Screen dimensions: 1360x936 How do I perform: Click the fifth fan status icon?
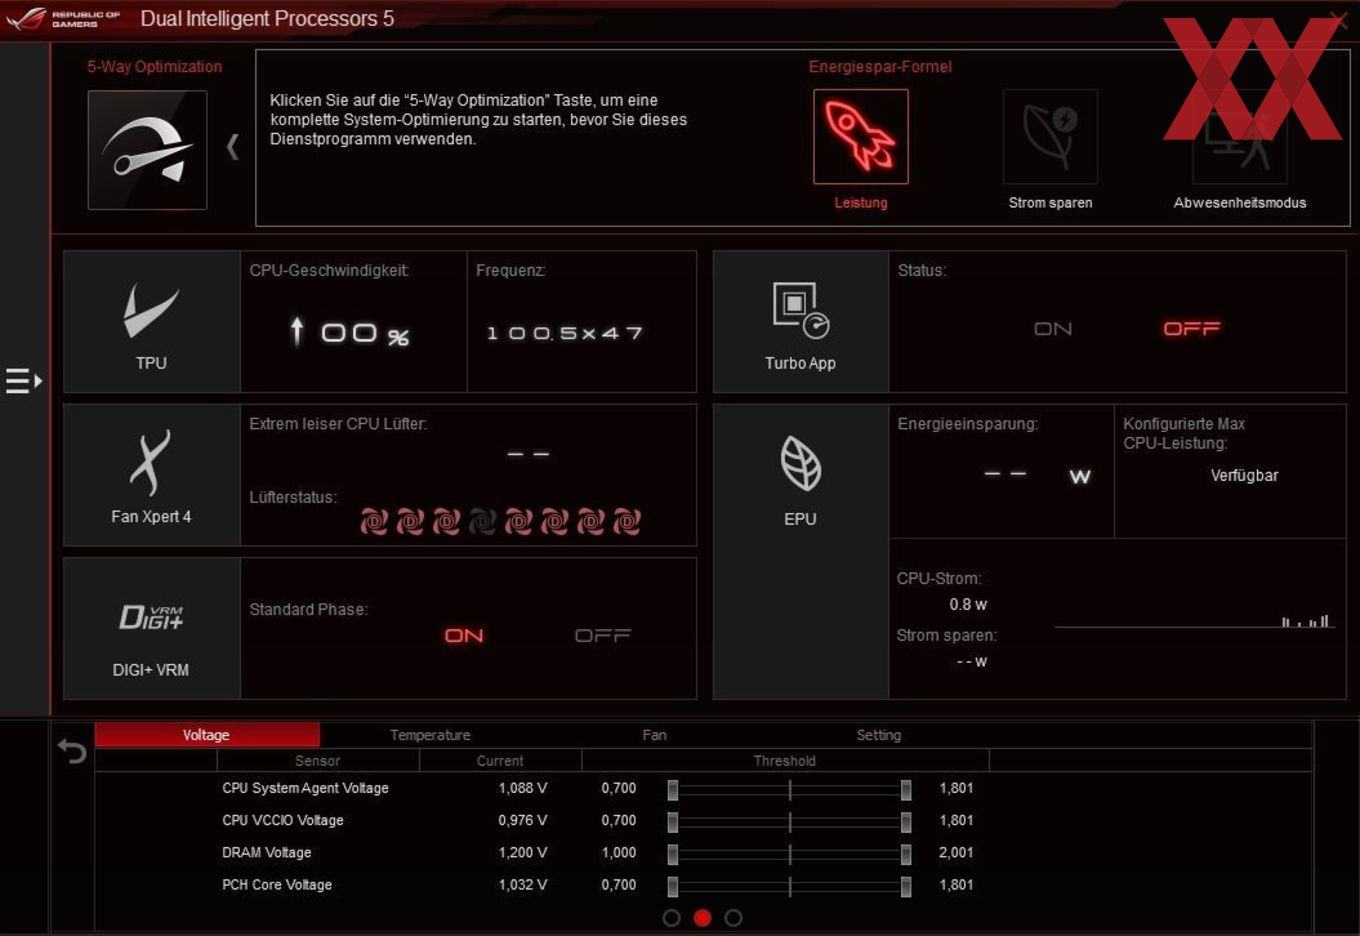tap(518, 521)
